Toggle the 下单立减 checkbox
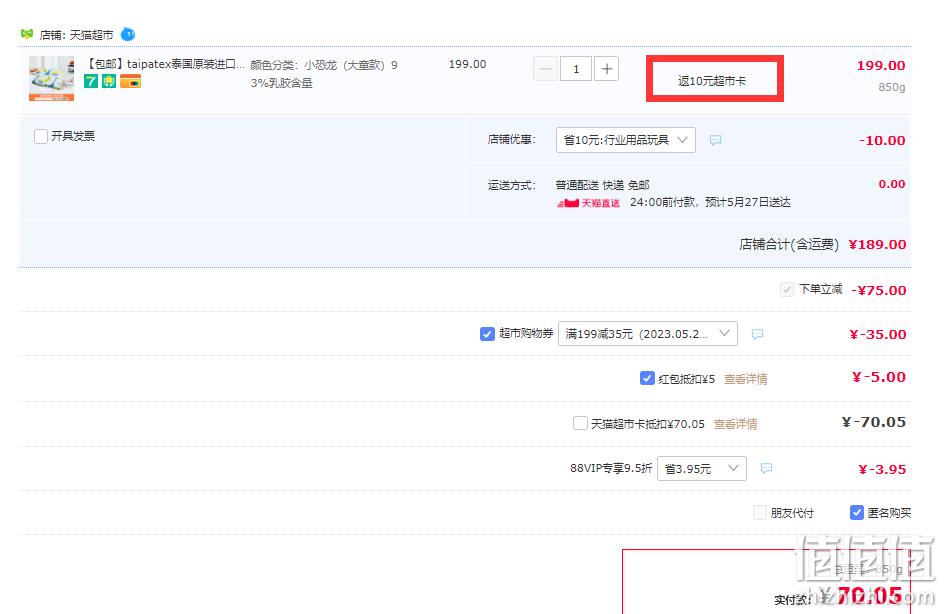 click(x=787, y=290)
